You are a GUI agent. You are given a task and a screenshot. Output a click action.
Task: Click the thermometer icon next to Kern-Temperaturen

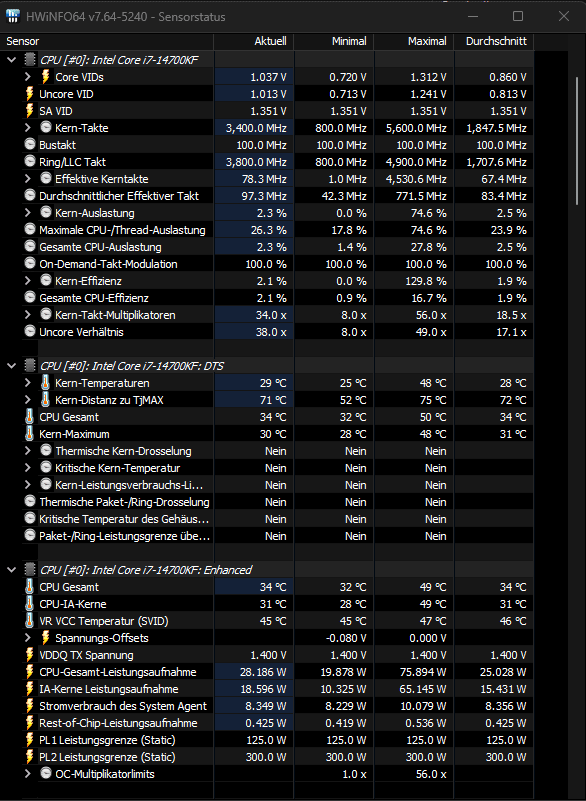(x=45, y=383)
